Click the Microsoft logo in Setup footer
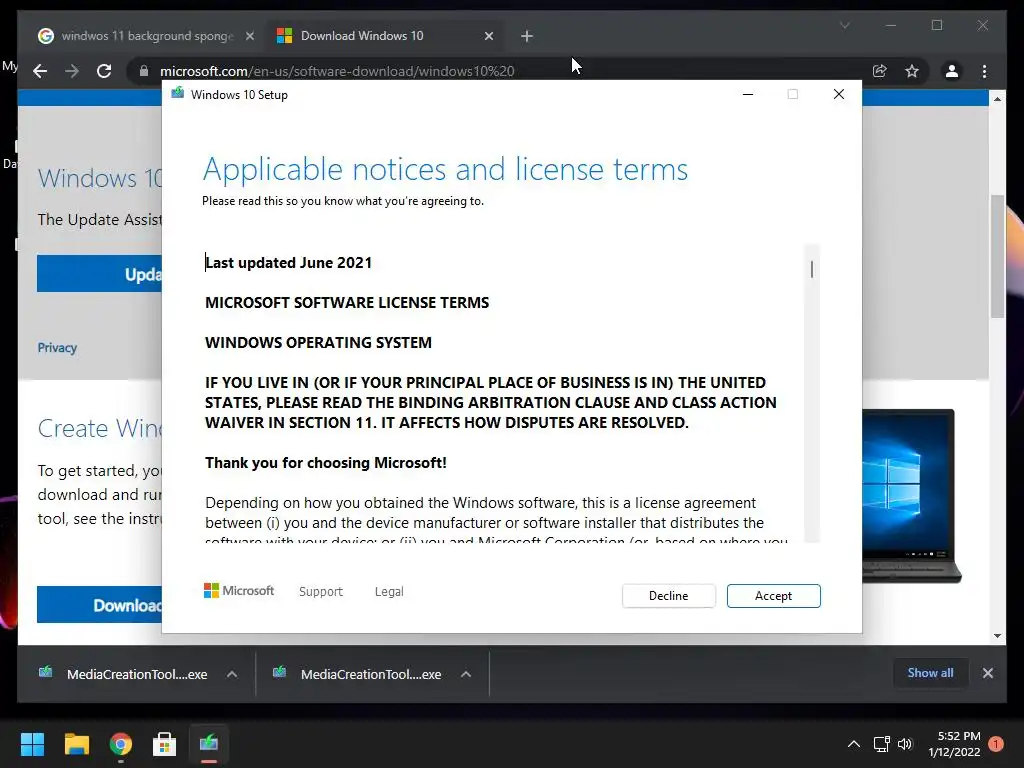This screenshot has height=768, width=1024. point(239,590)
